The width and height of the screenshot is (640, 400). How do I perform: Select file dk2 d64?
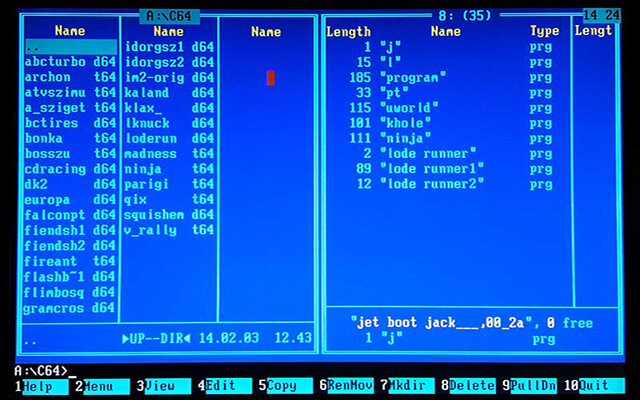coord(70,184)
